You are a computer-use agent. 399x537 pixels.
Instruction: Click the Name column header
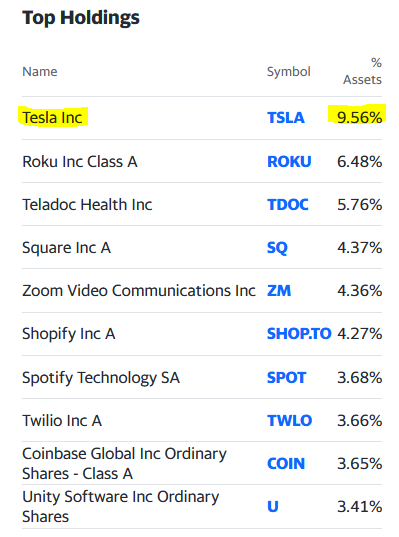click(40, 72)
